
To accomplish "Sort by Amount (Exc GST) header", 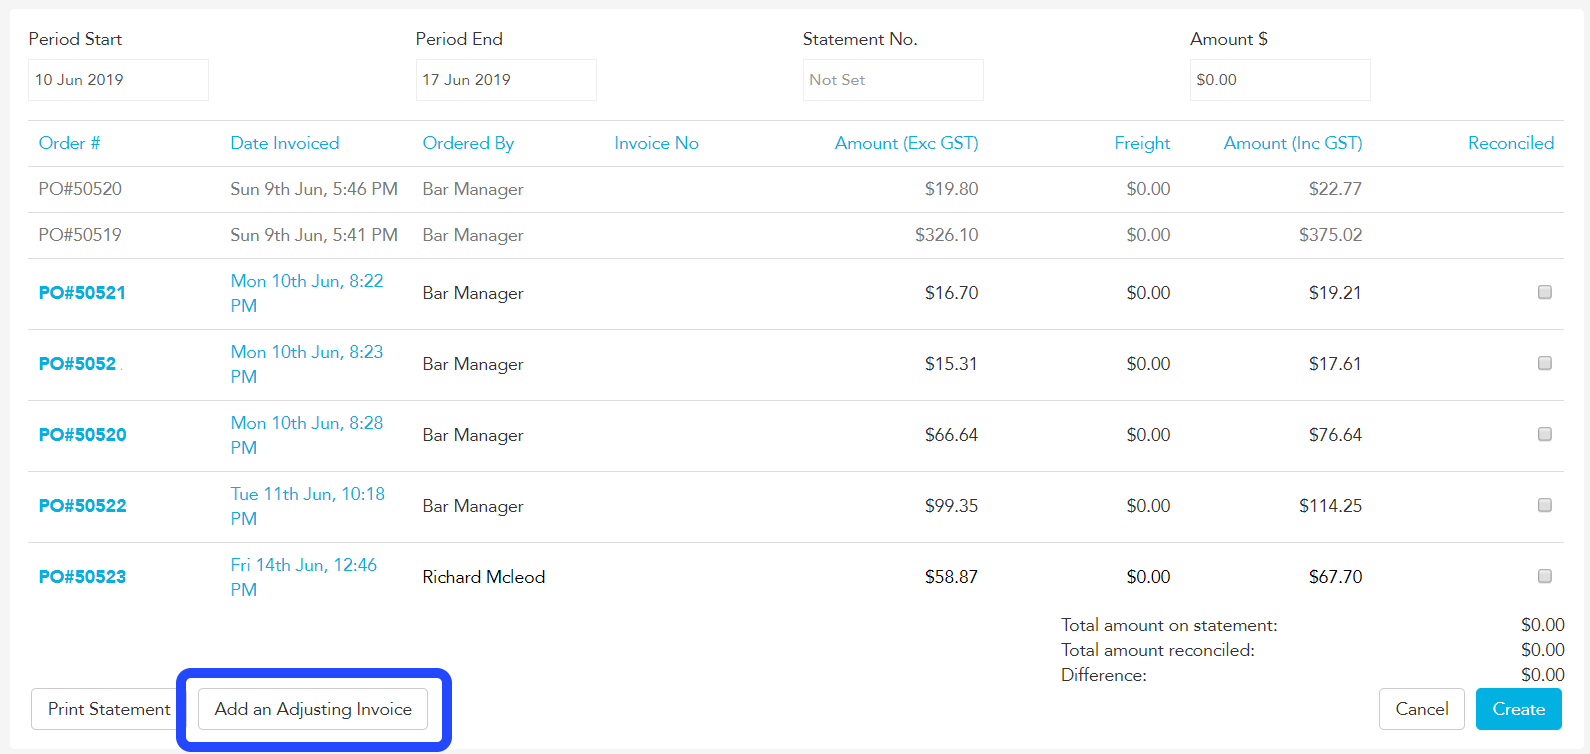I will (x=906, y=143).
